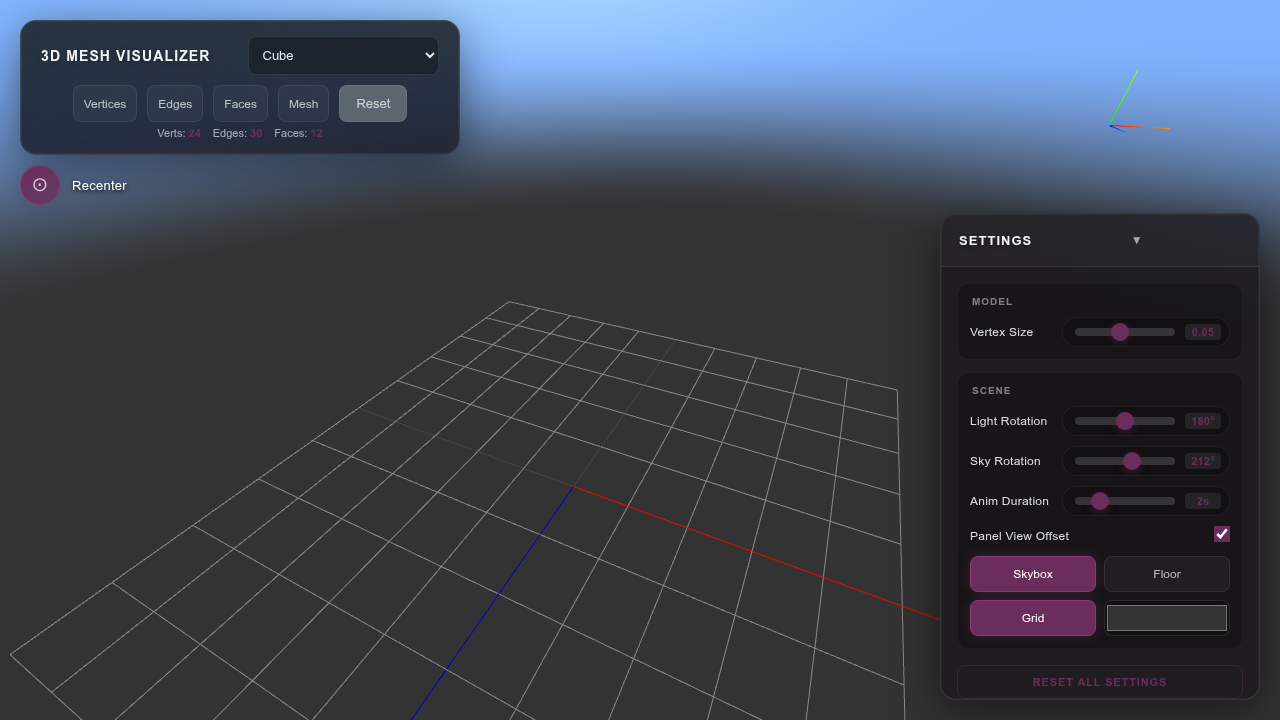Click the Recenter label
This screenshot has width=1280, height=720.
click(x=99, y=185)
